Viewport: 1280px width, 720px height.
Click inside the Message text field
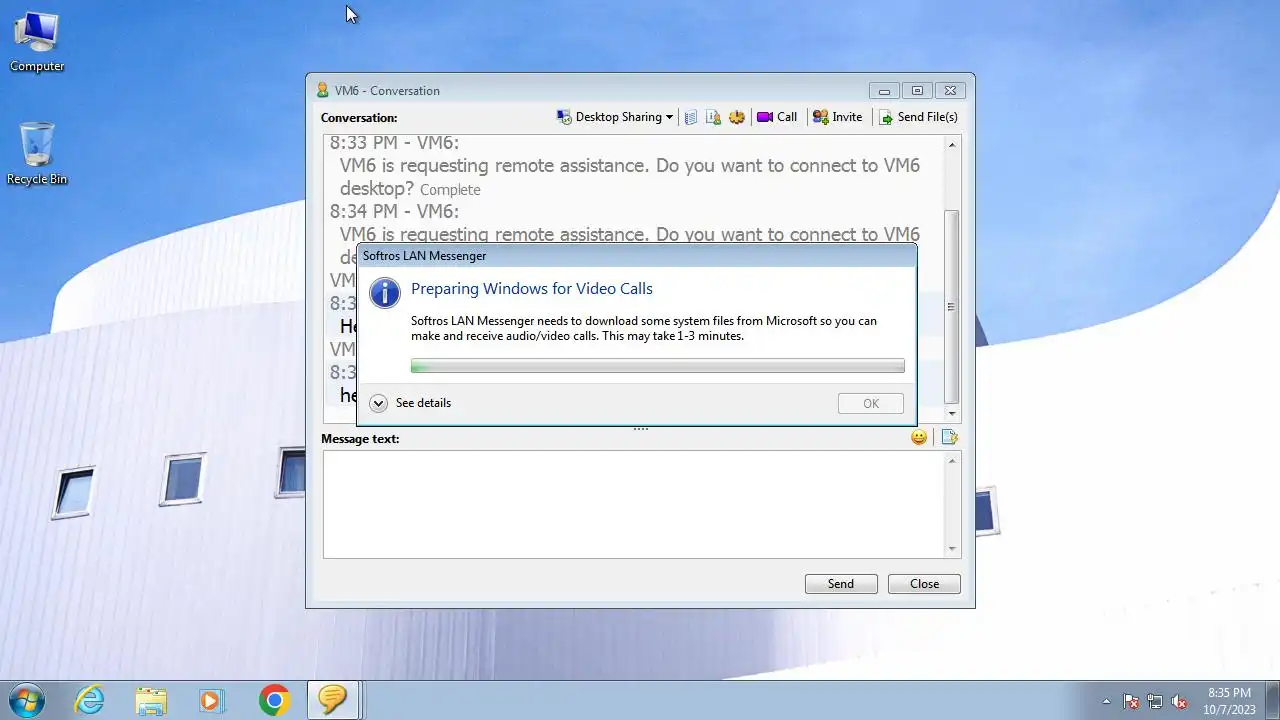[634, 504]
